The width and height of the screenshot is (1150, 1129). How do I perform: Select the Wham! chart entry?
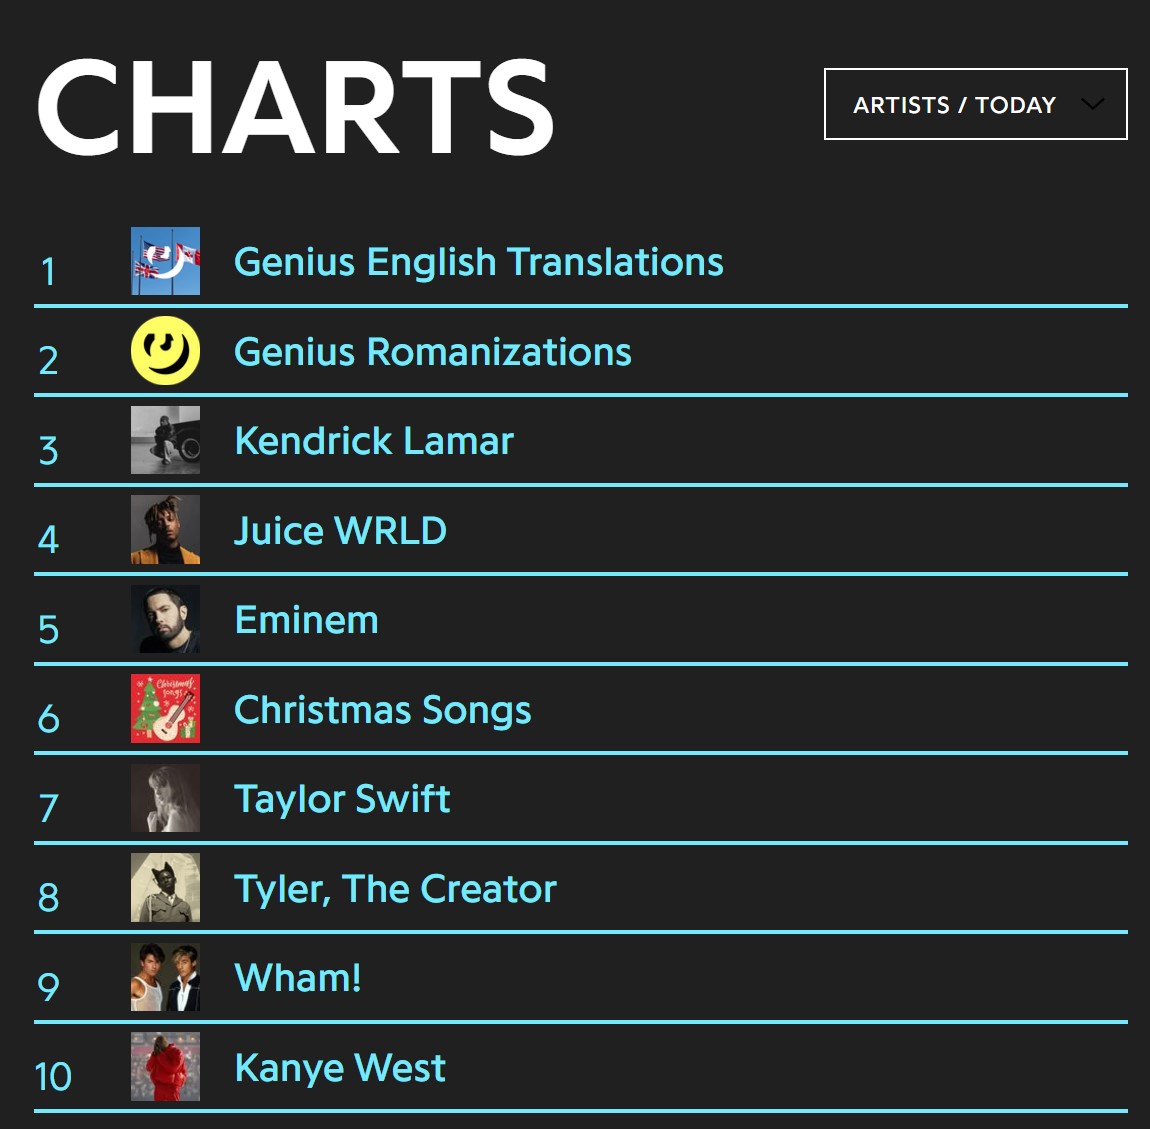click(x=297, y=976)
